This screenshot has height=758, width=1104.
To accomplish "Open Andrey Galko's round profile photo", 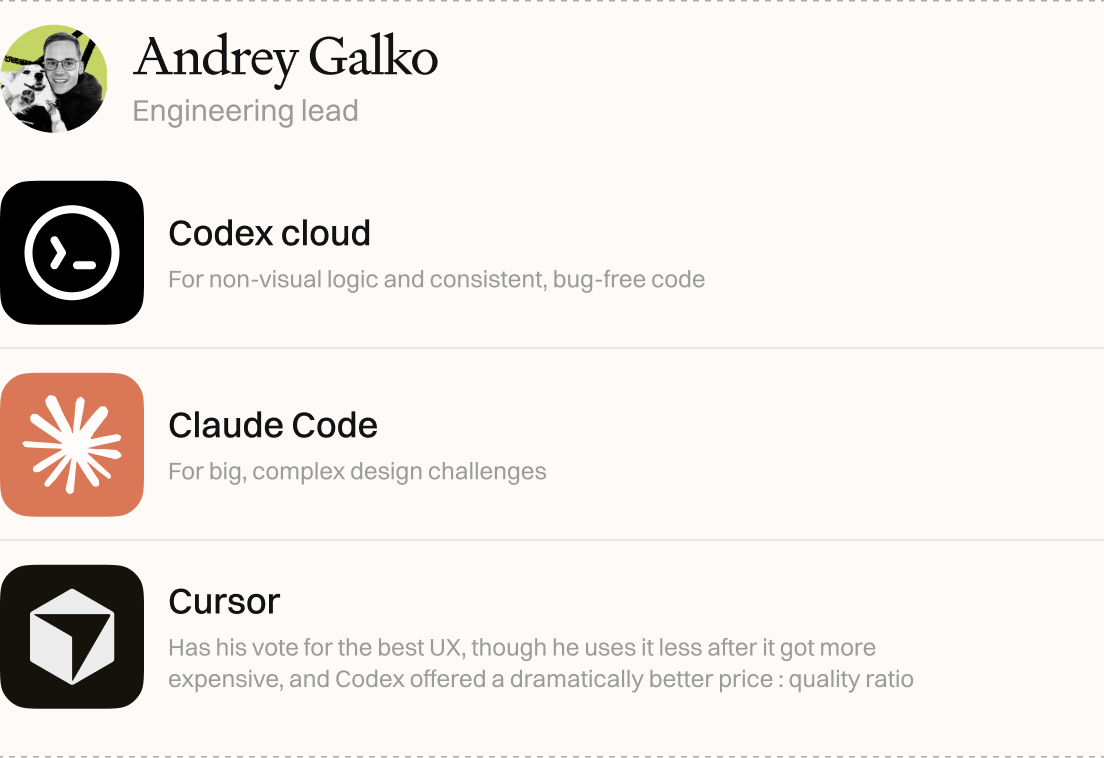I will (54, 79).
